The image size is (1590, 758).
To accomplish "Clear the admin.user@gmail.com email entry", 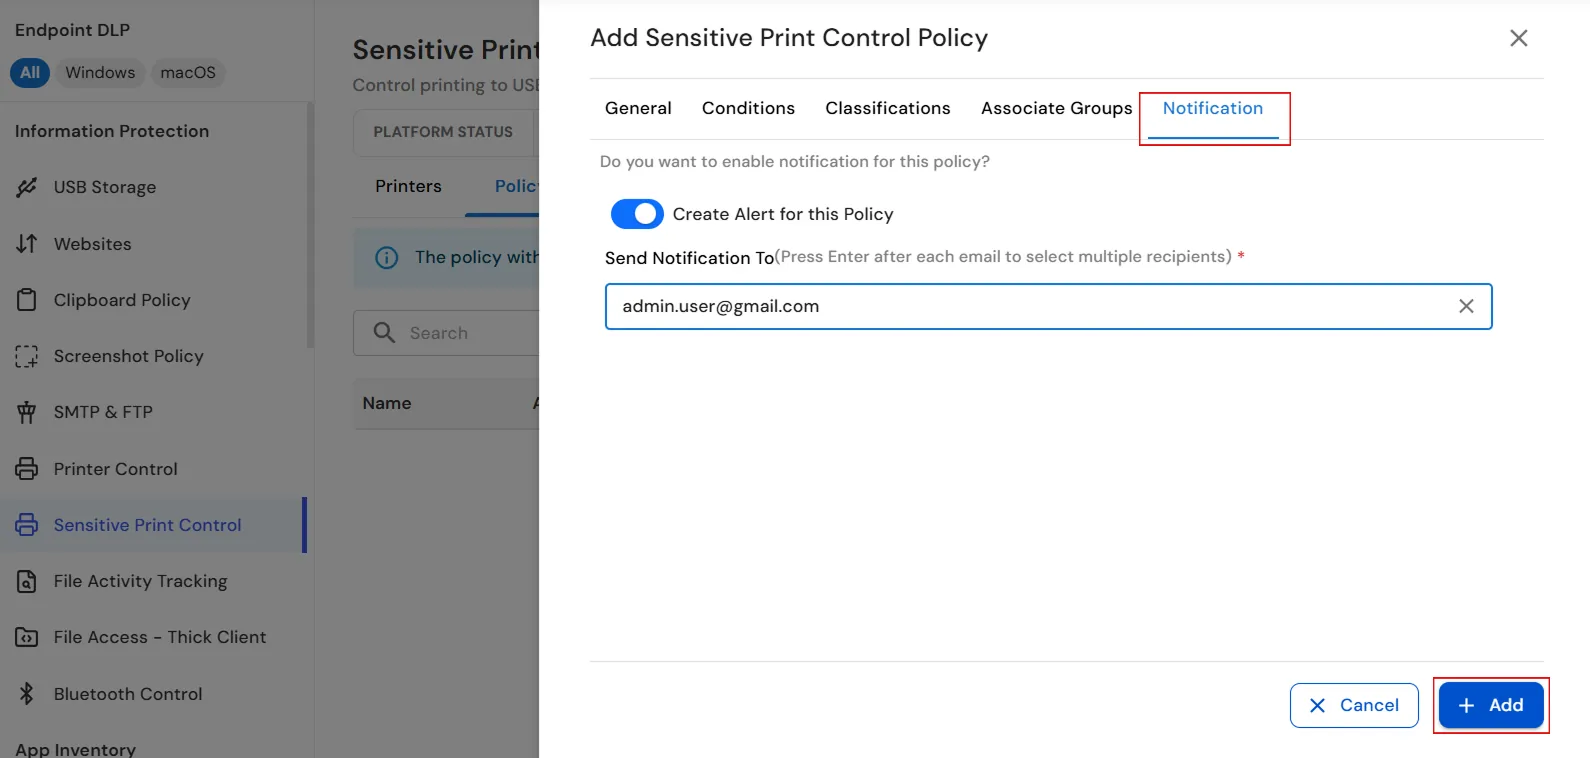I will [1466, 306].
